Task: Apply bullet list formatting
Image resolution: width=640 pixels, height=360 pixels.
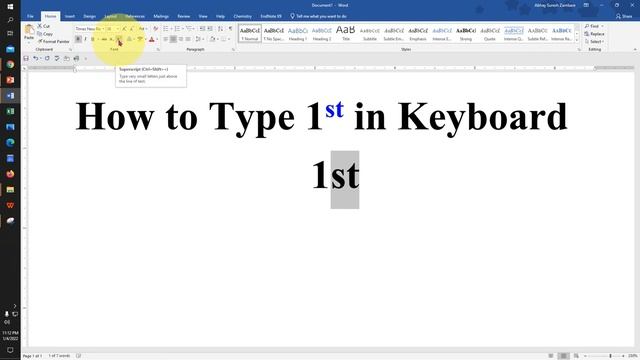Action: 167,29
